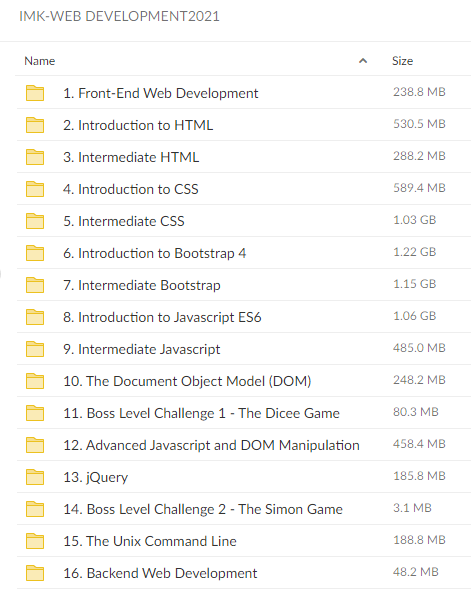Click the folder icon for Introduction to Bootstrap 4
The image size is (471, 590).
[35, 253]
